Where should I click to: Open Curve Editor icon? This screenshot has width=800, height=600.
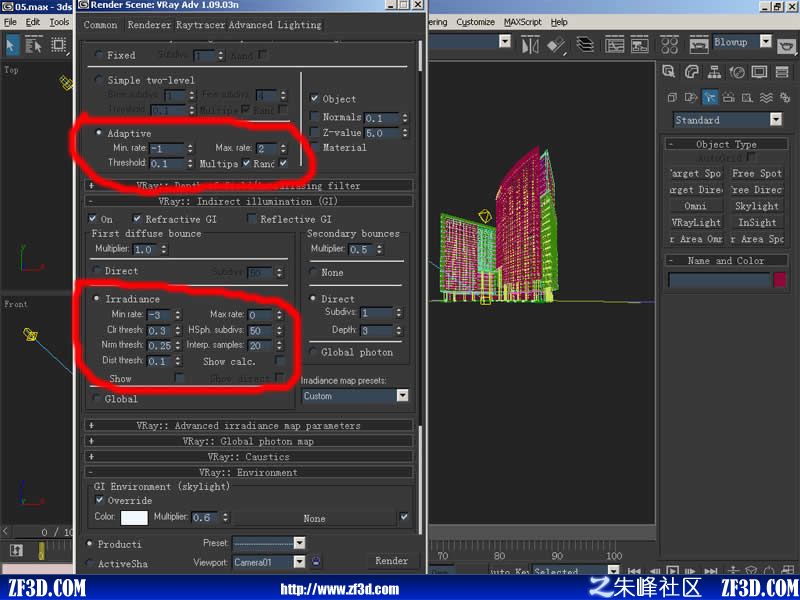pos(615,45)
